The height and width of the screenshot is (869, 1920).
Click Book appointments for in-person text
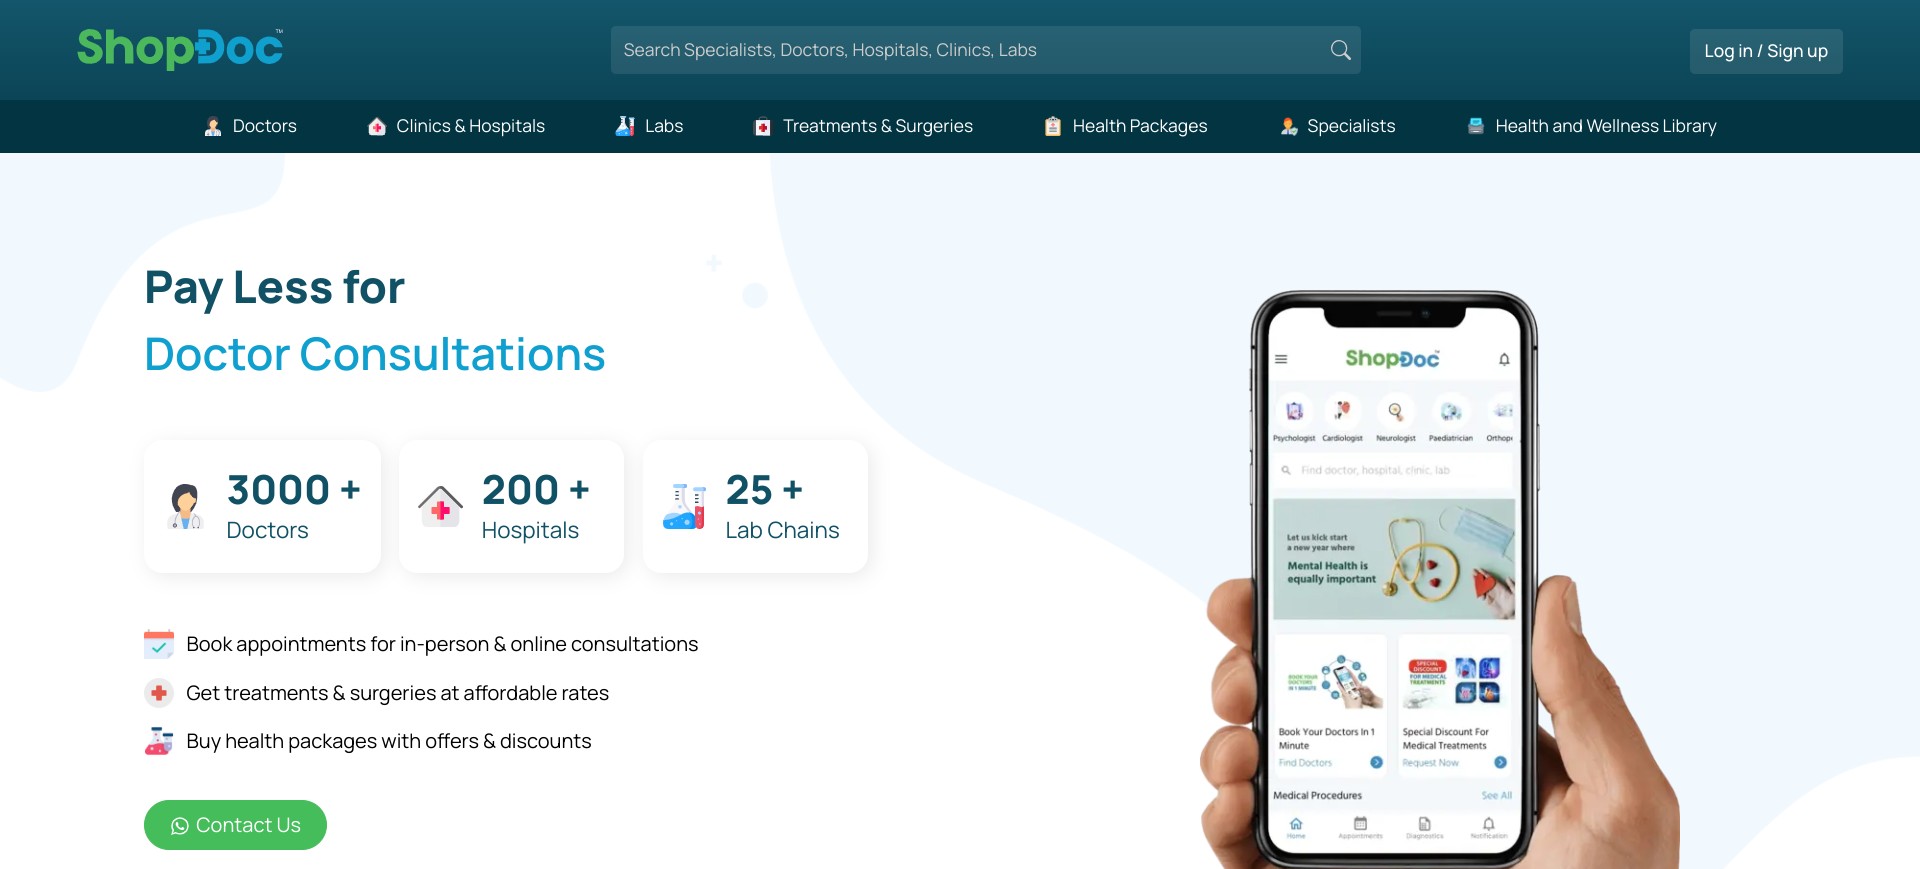(442, 644)
